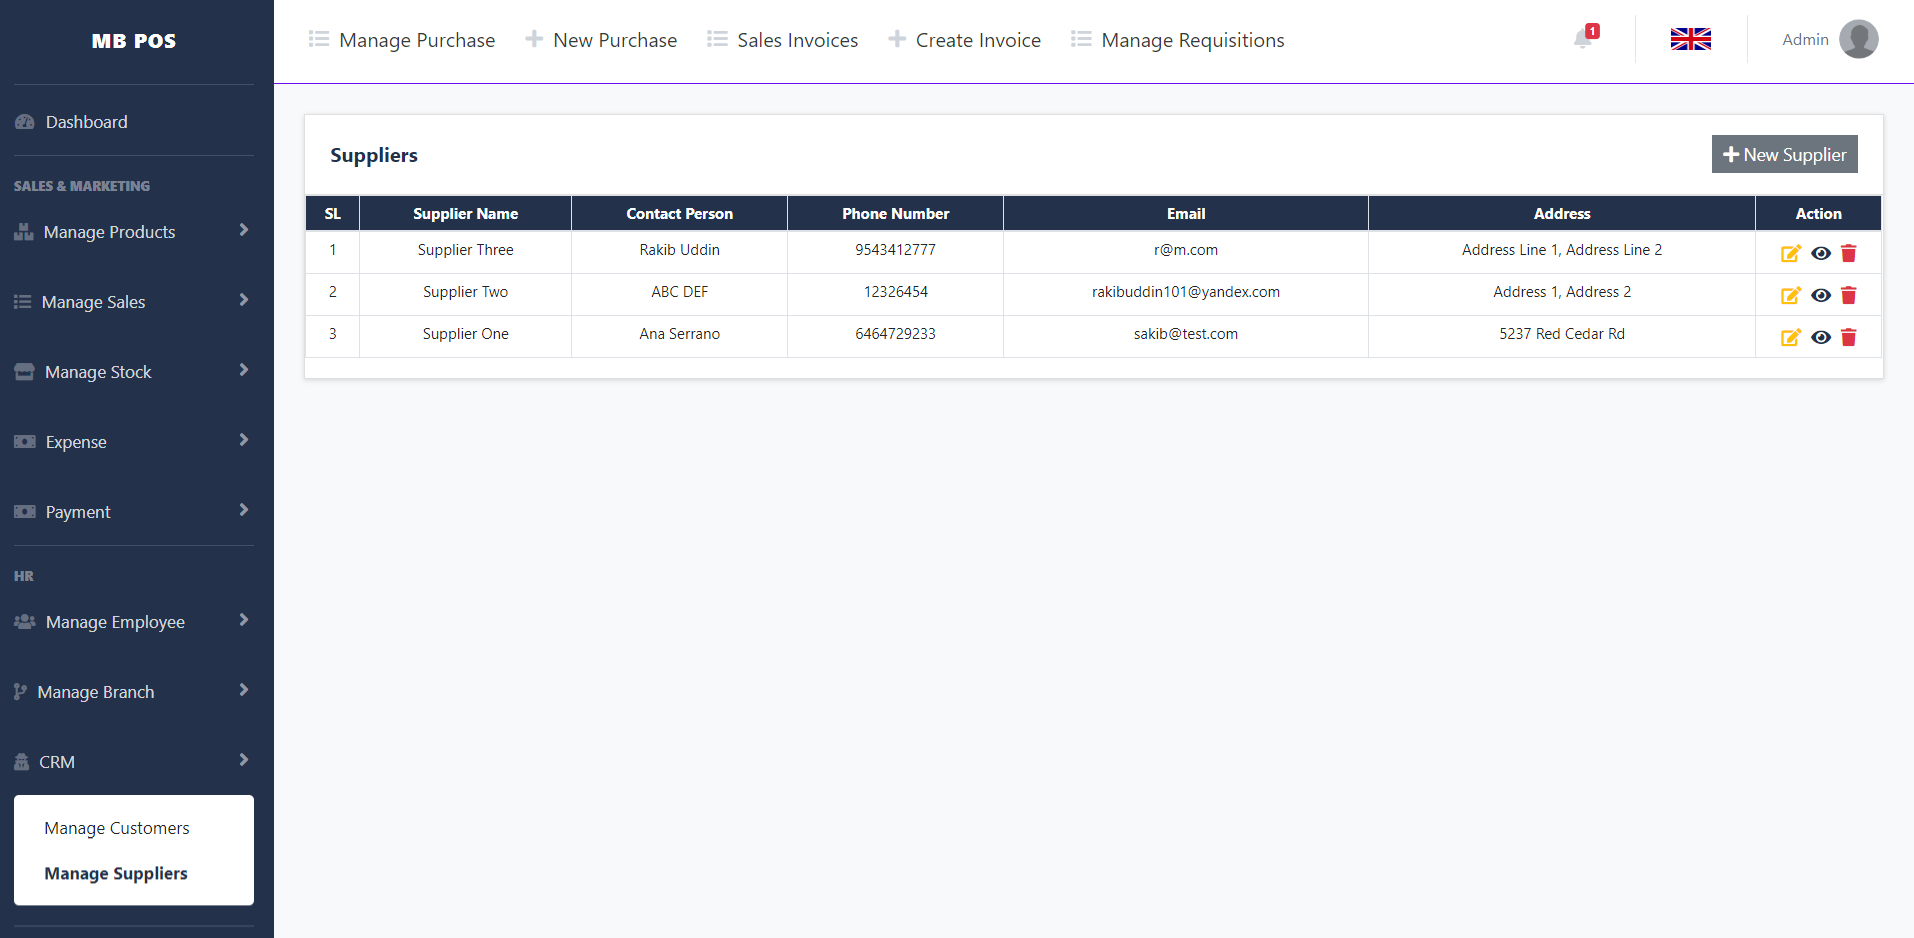View Supplier Two details eye icon
The height and width of the screenshot is (938, 1914).
click(x=1820, y=296)
